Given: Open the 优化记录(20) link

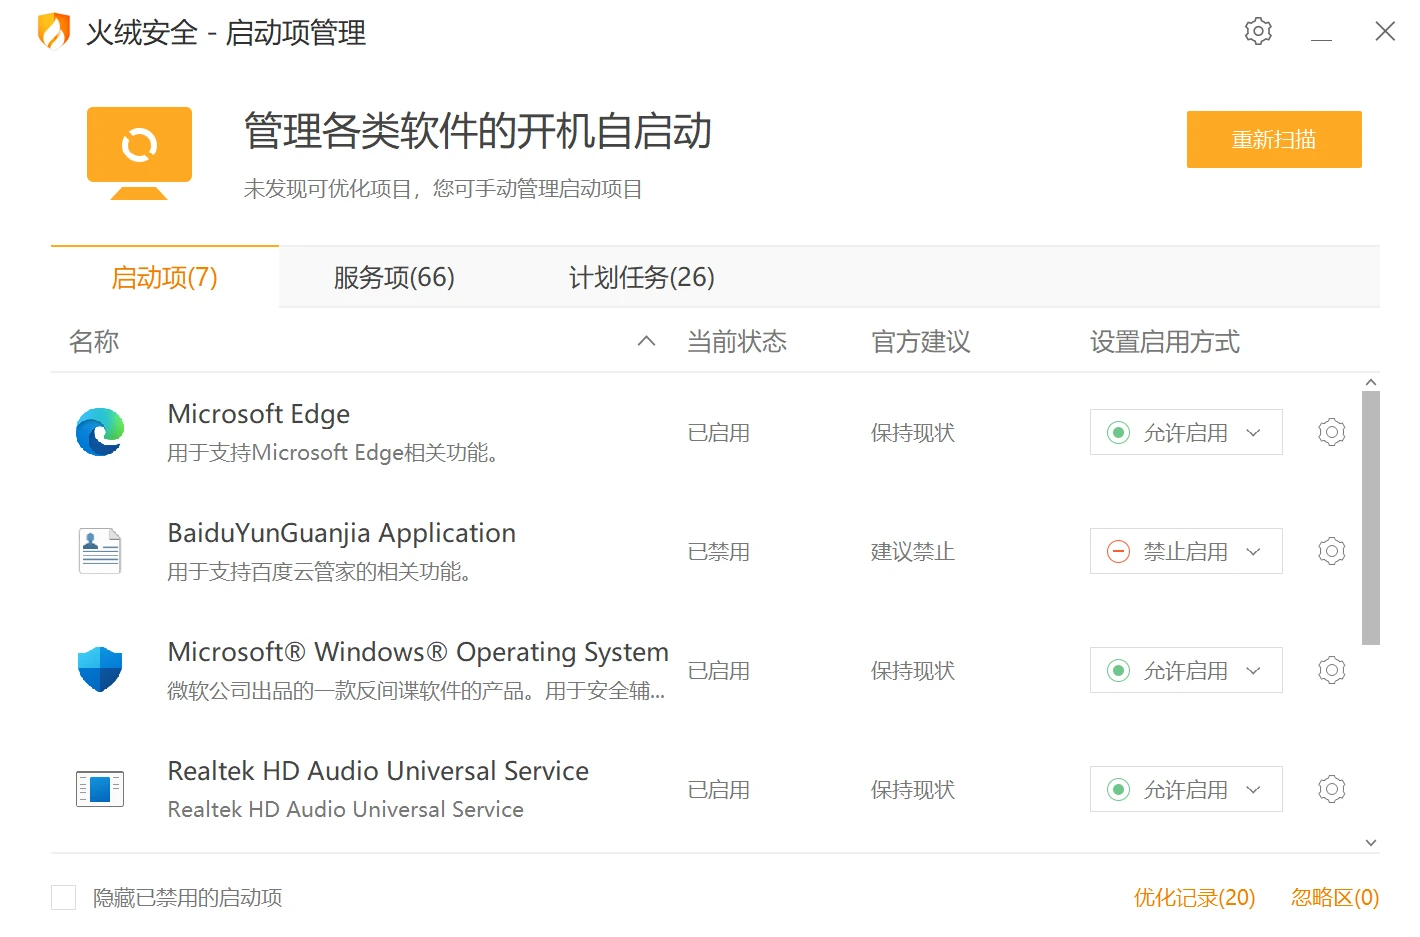Looking at the screenshot, I should pos(1194,897).
